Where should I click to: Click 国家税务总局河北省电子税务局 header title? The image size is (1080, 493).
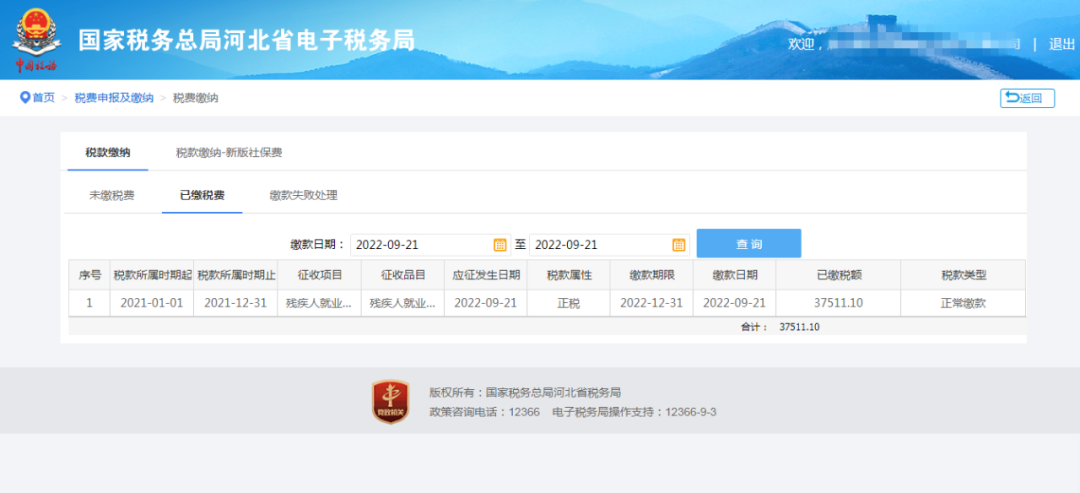pos(247,40)
